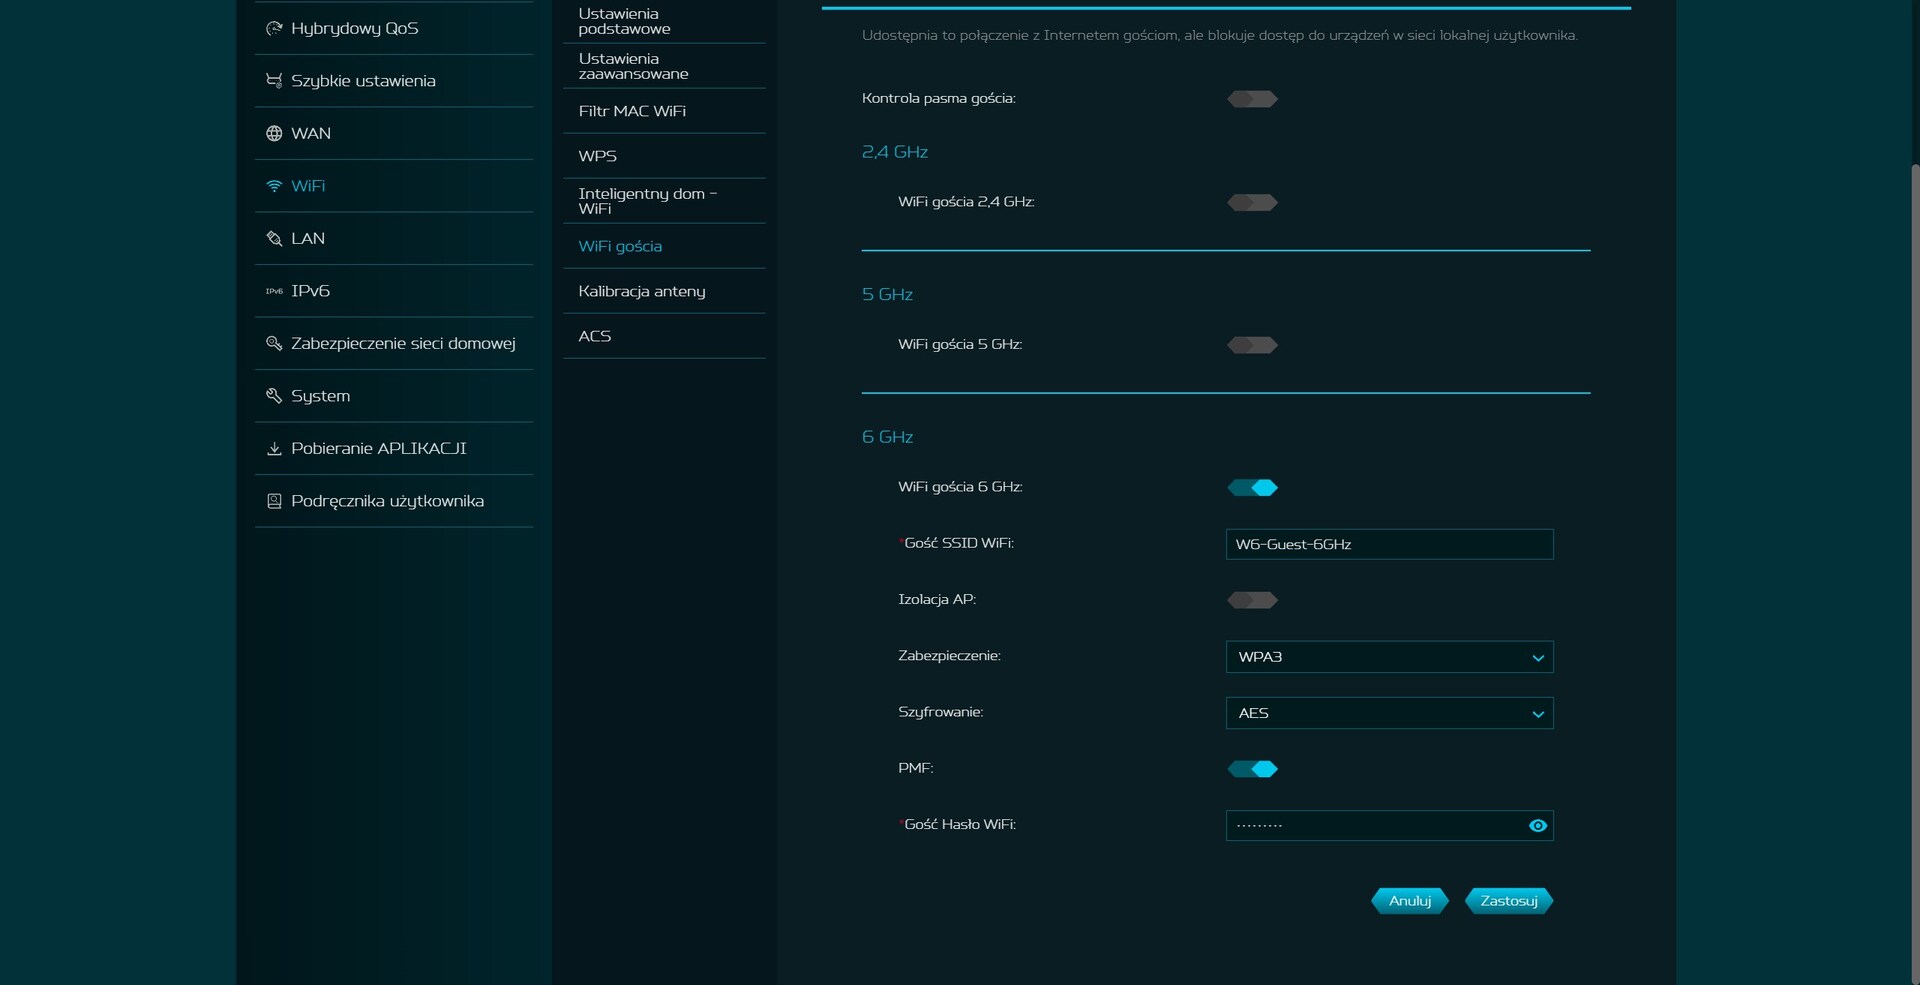Open Kalibracja anteny submenu
Image resolution: width=1920 pixels, height=985 pixels.
664,291
